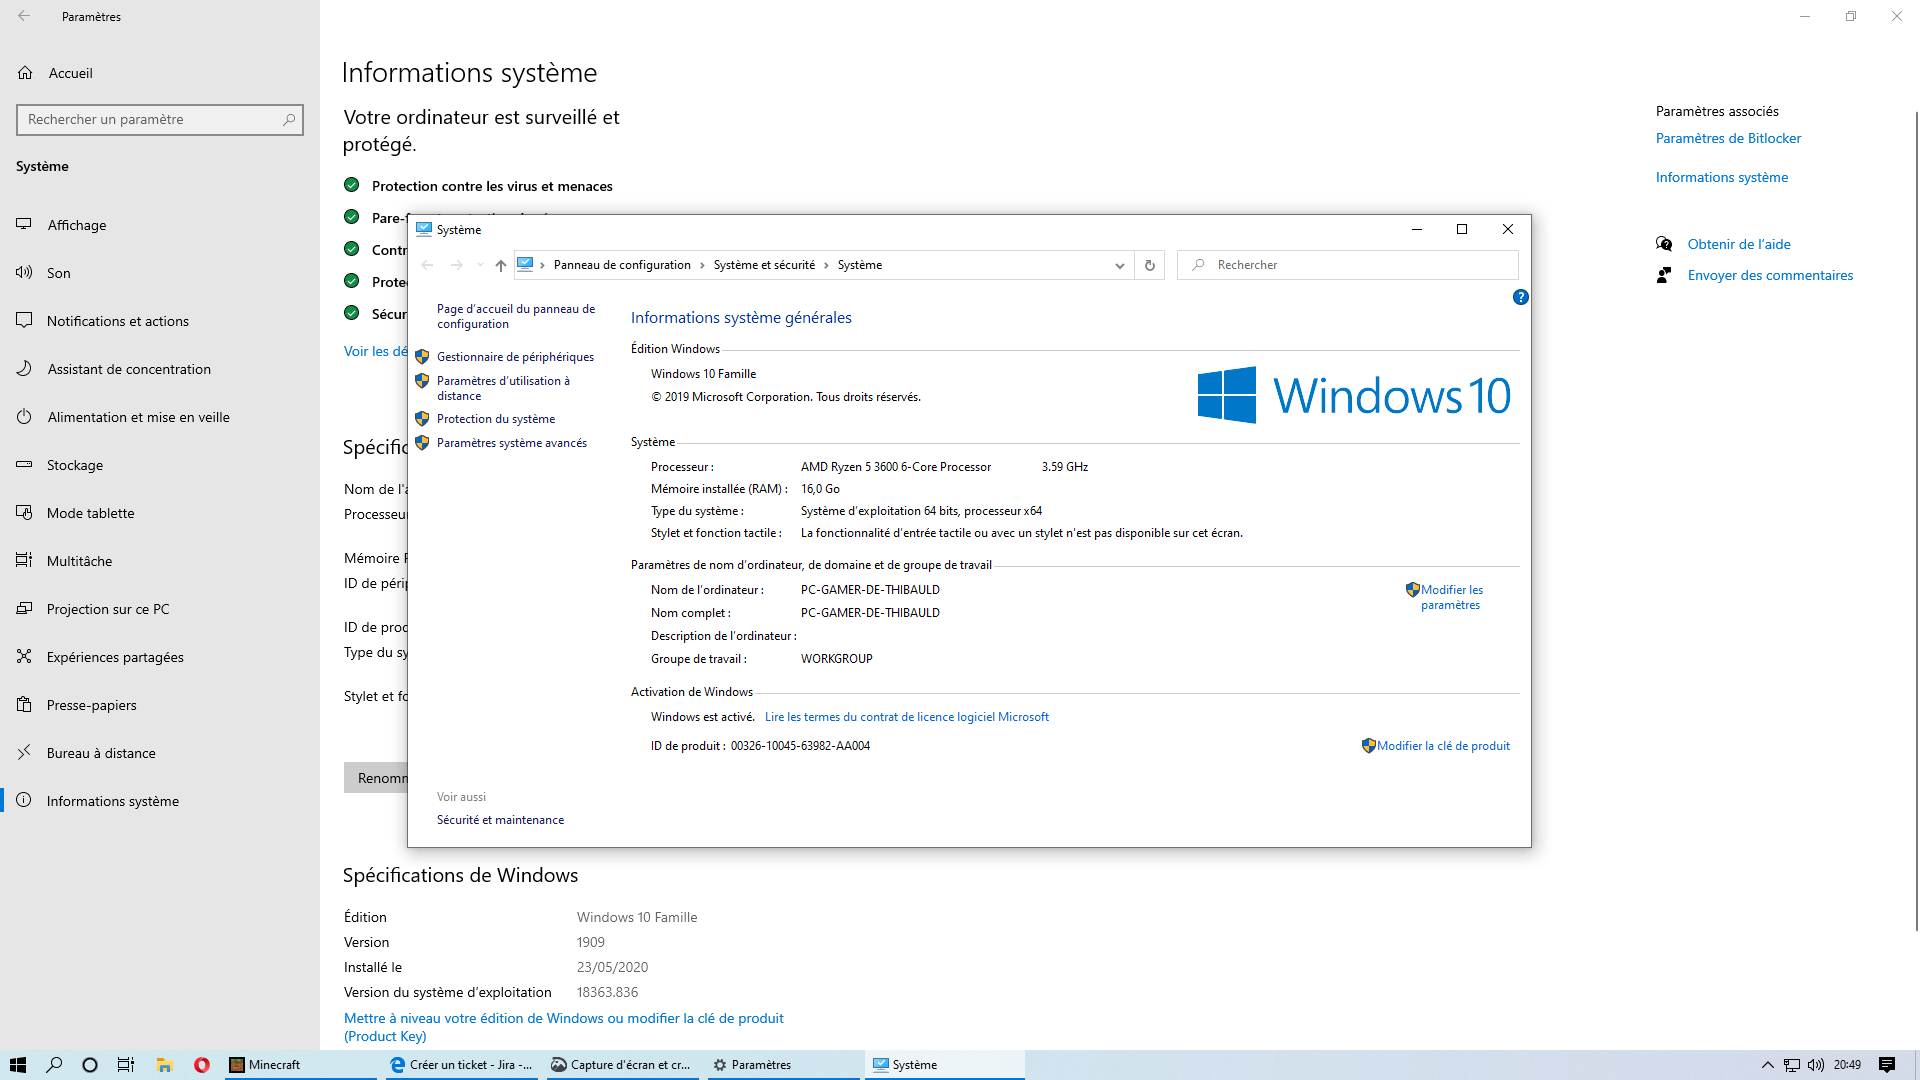
Task: Click the Accueil home icon
Action: click(25, 73)
